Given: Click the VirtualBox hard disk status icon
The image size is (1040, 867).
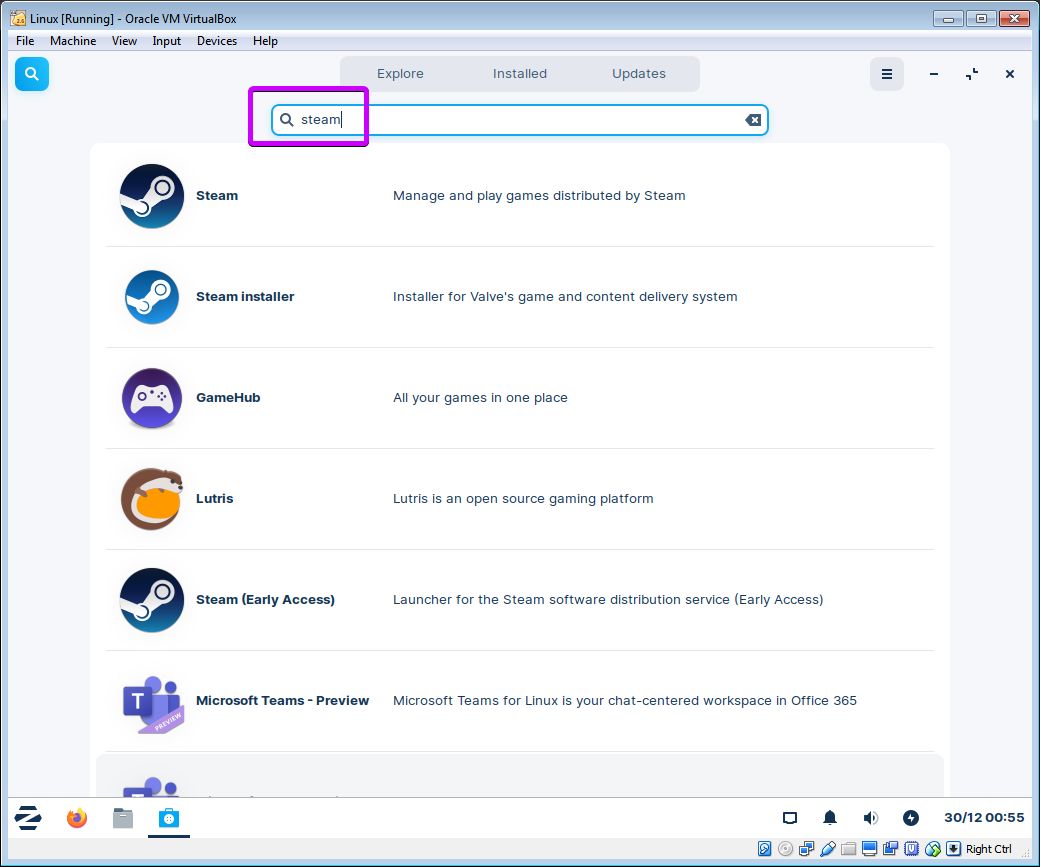Looking at the screenshot, I should coord(764,848).
